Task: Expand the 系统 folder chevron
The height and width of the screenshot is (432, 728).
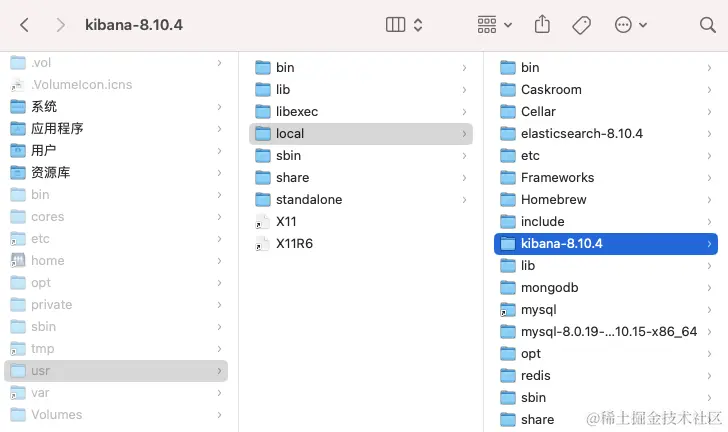Action: (x=219, y=107)
